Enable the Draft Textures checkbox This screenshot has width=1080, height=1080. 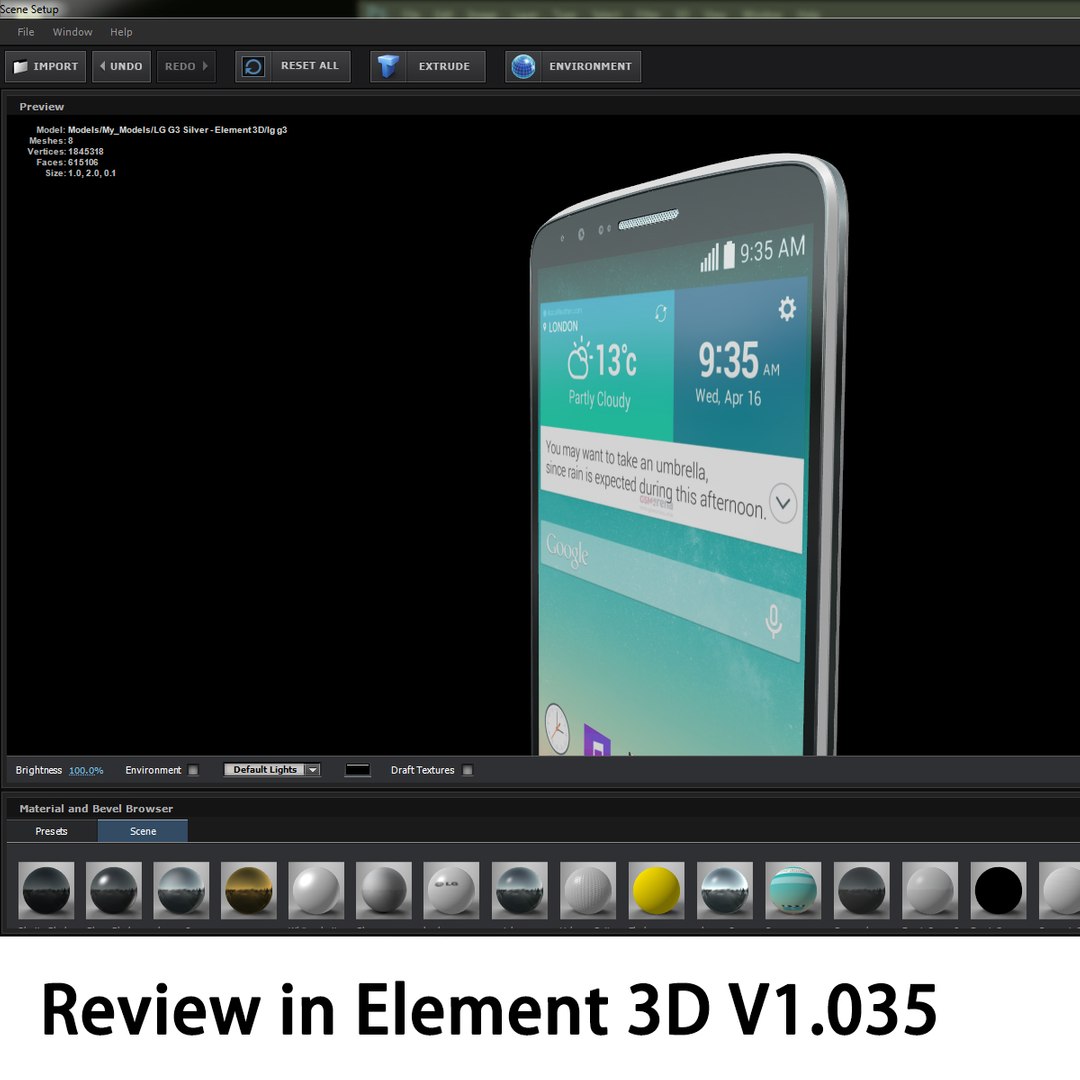pyautogui.click(x=468, y=770)
